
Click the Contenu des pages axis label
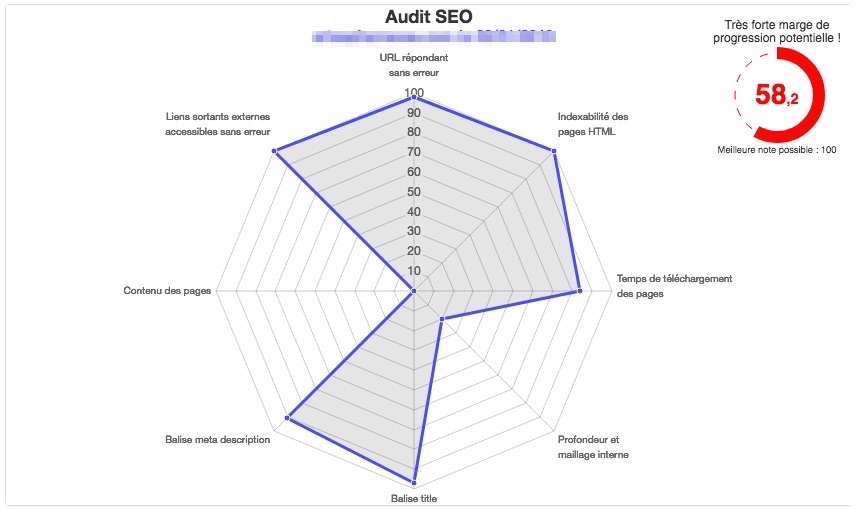point(167,291)
